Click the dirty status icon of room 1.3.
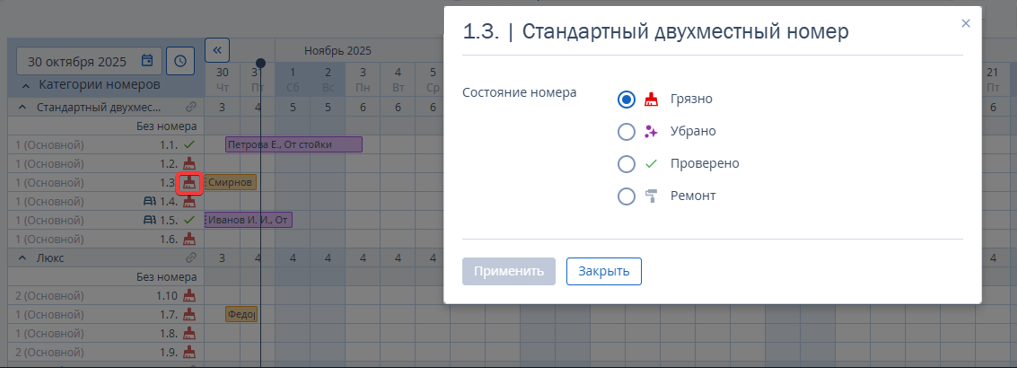1017x368 pixels. point(189,183)
